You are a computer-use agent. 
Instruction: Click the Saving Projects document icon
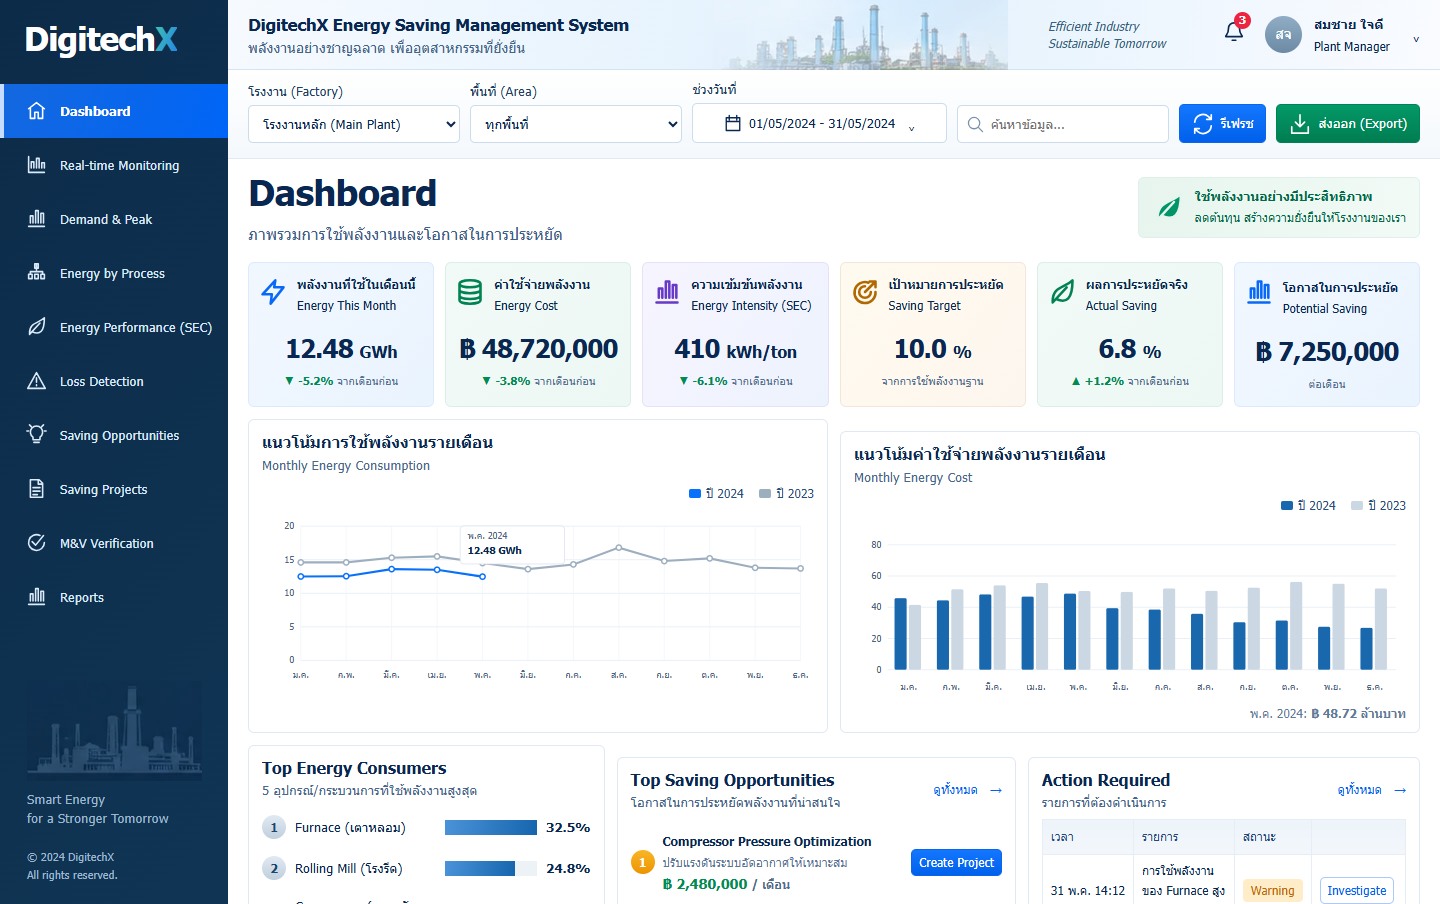tap(37, 489)
